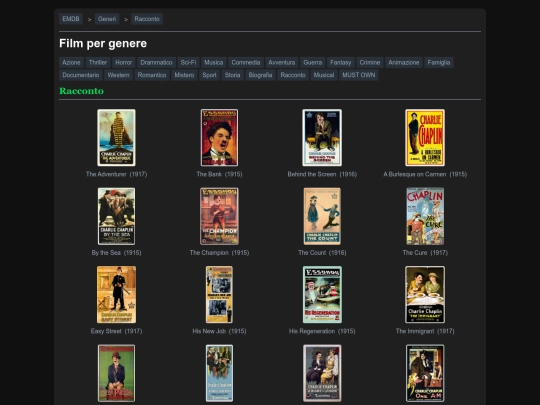Select the Horror genre tag

(124, 62)
